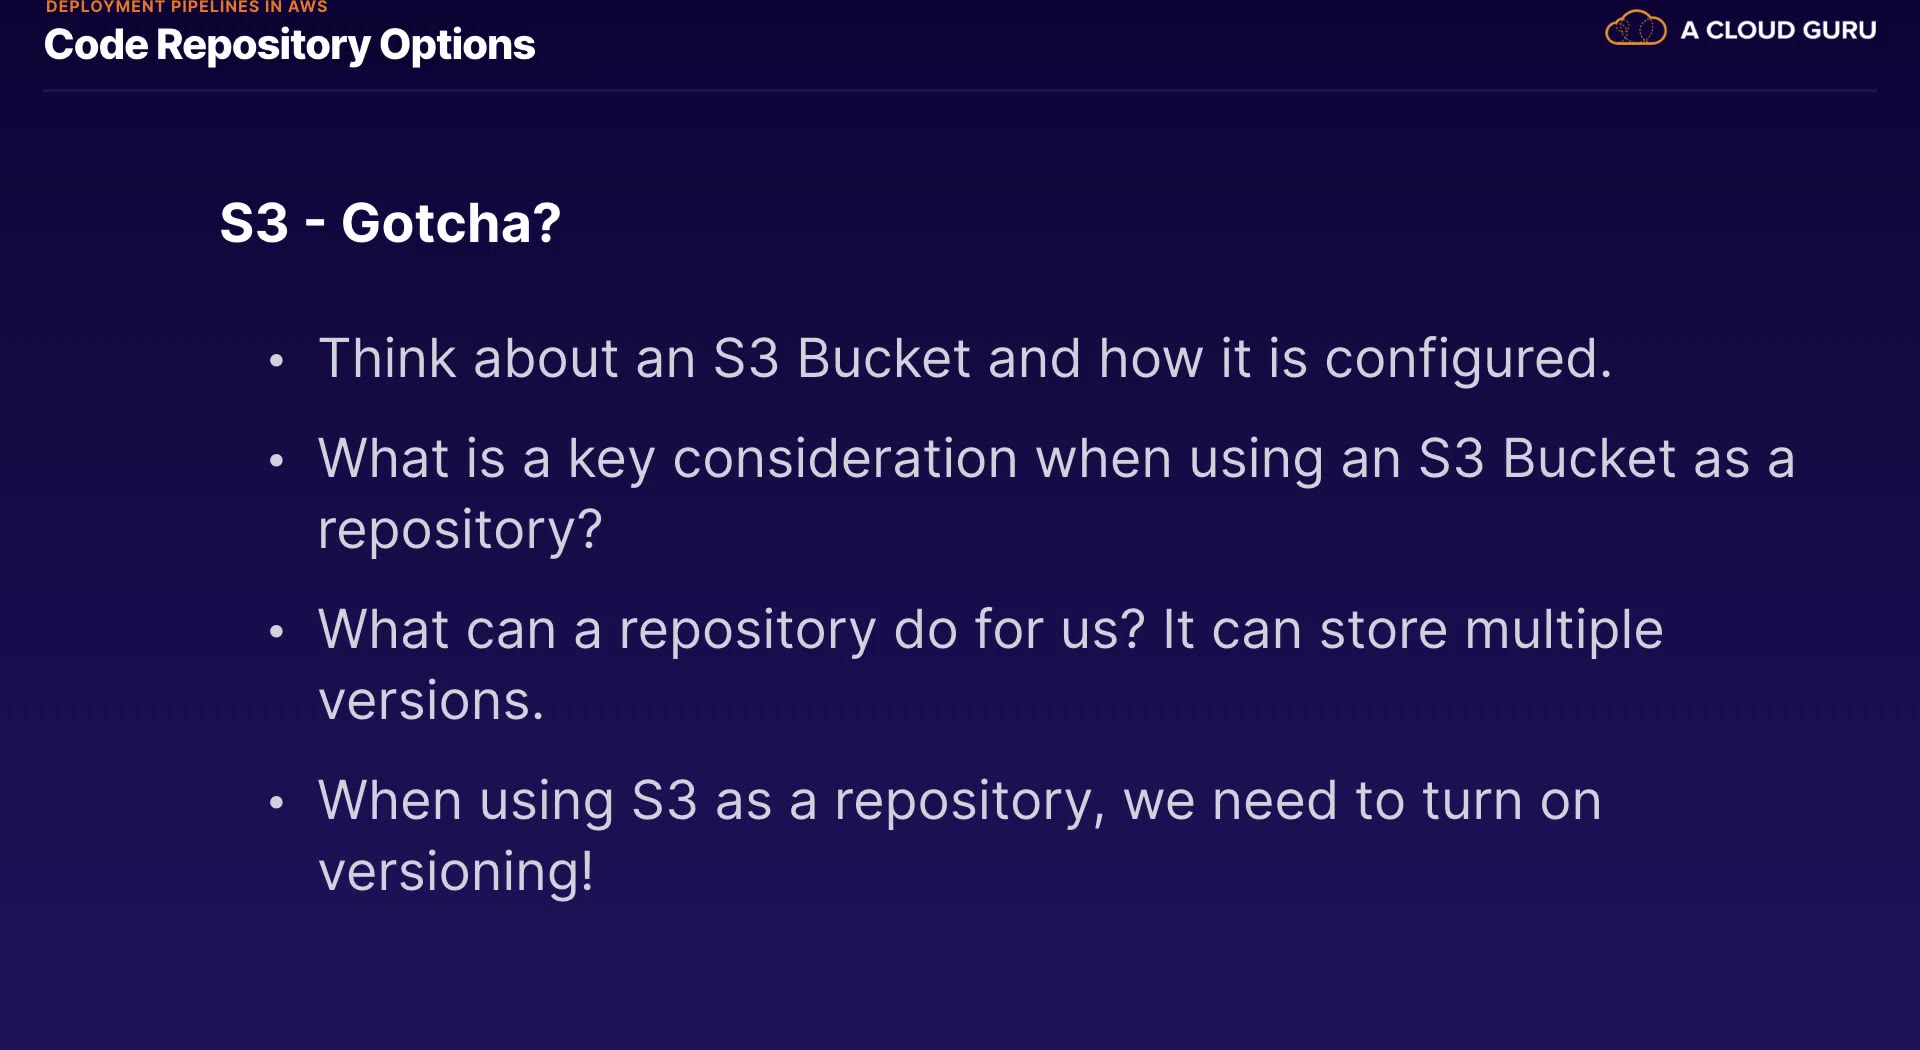Click the word "repository?" in the second bullet

(x=460, y=530)
